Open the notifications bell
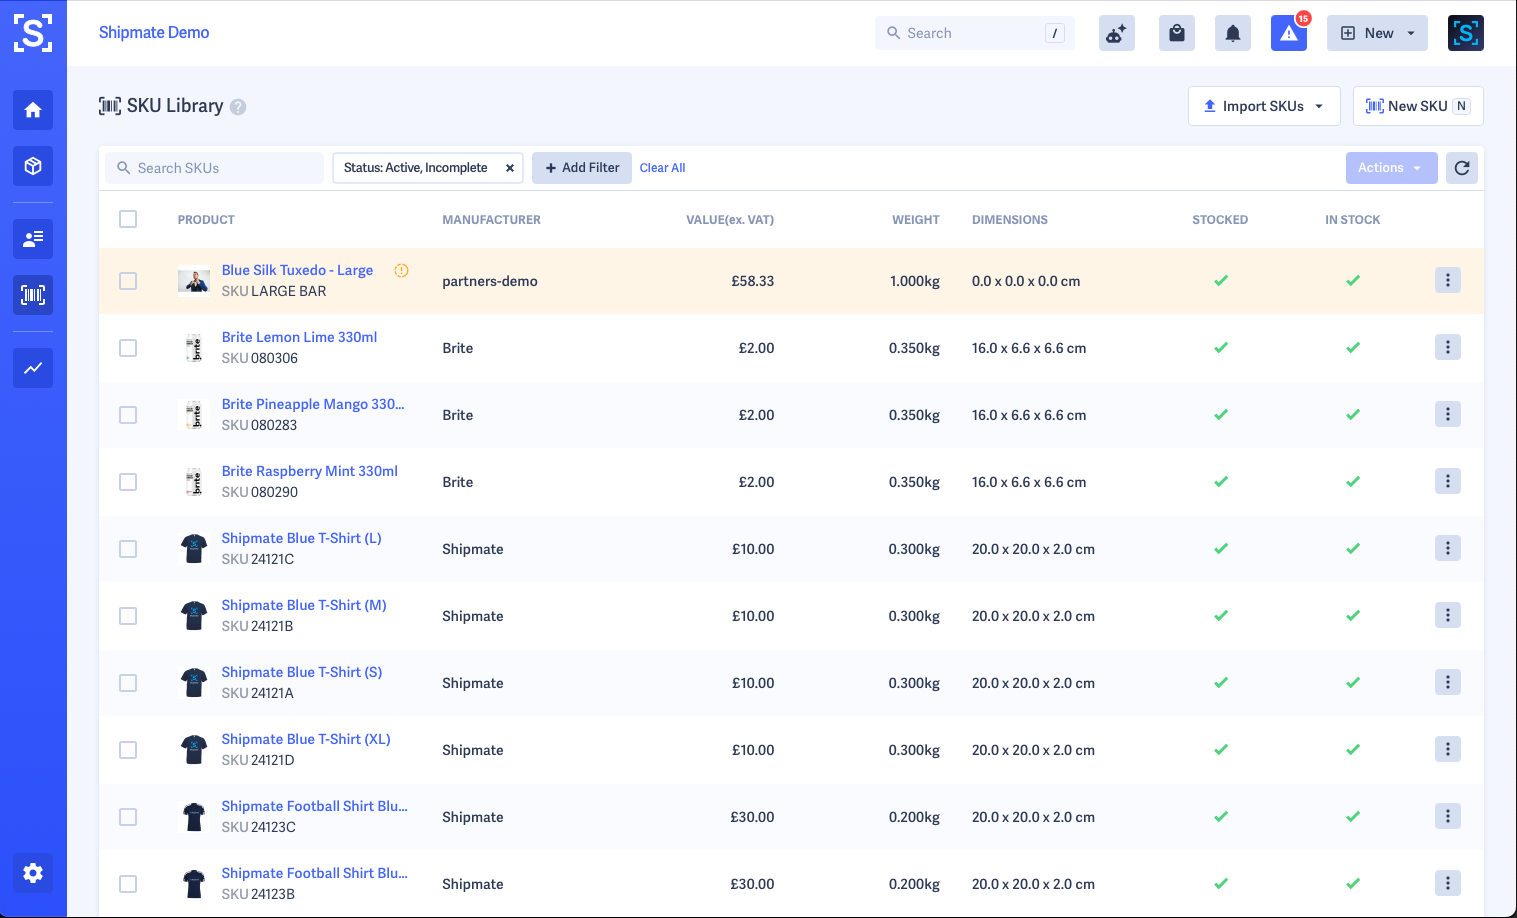The image size is (1517, 918). pyautogui.click(x=1233, y=33)
